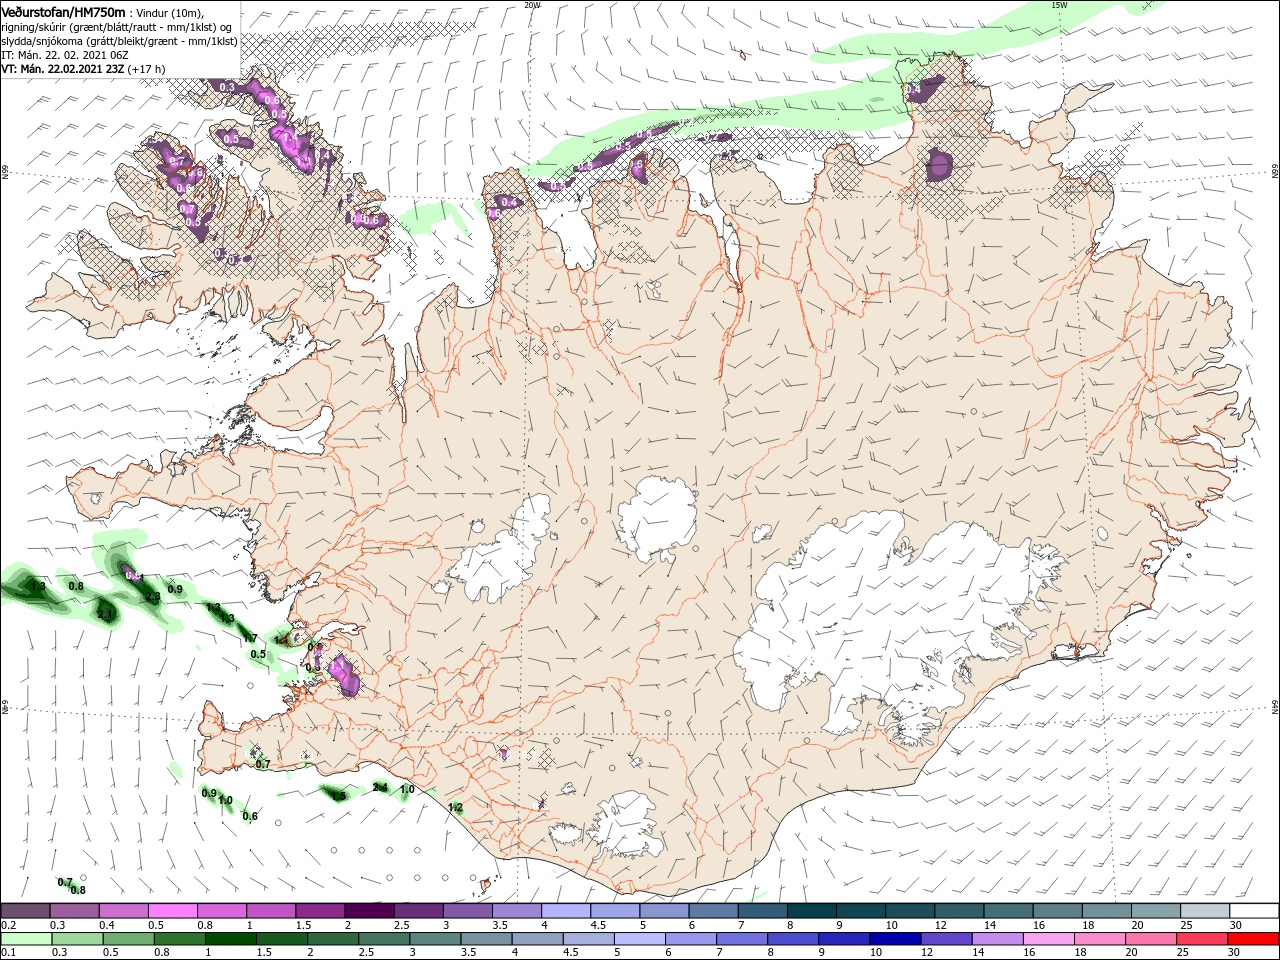The width and height of the screenshot is (1280, 960).
Task: Click the white snow swatch above 30 mm
Action: [1252, 911]
